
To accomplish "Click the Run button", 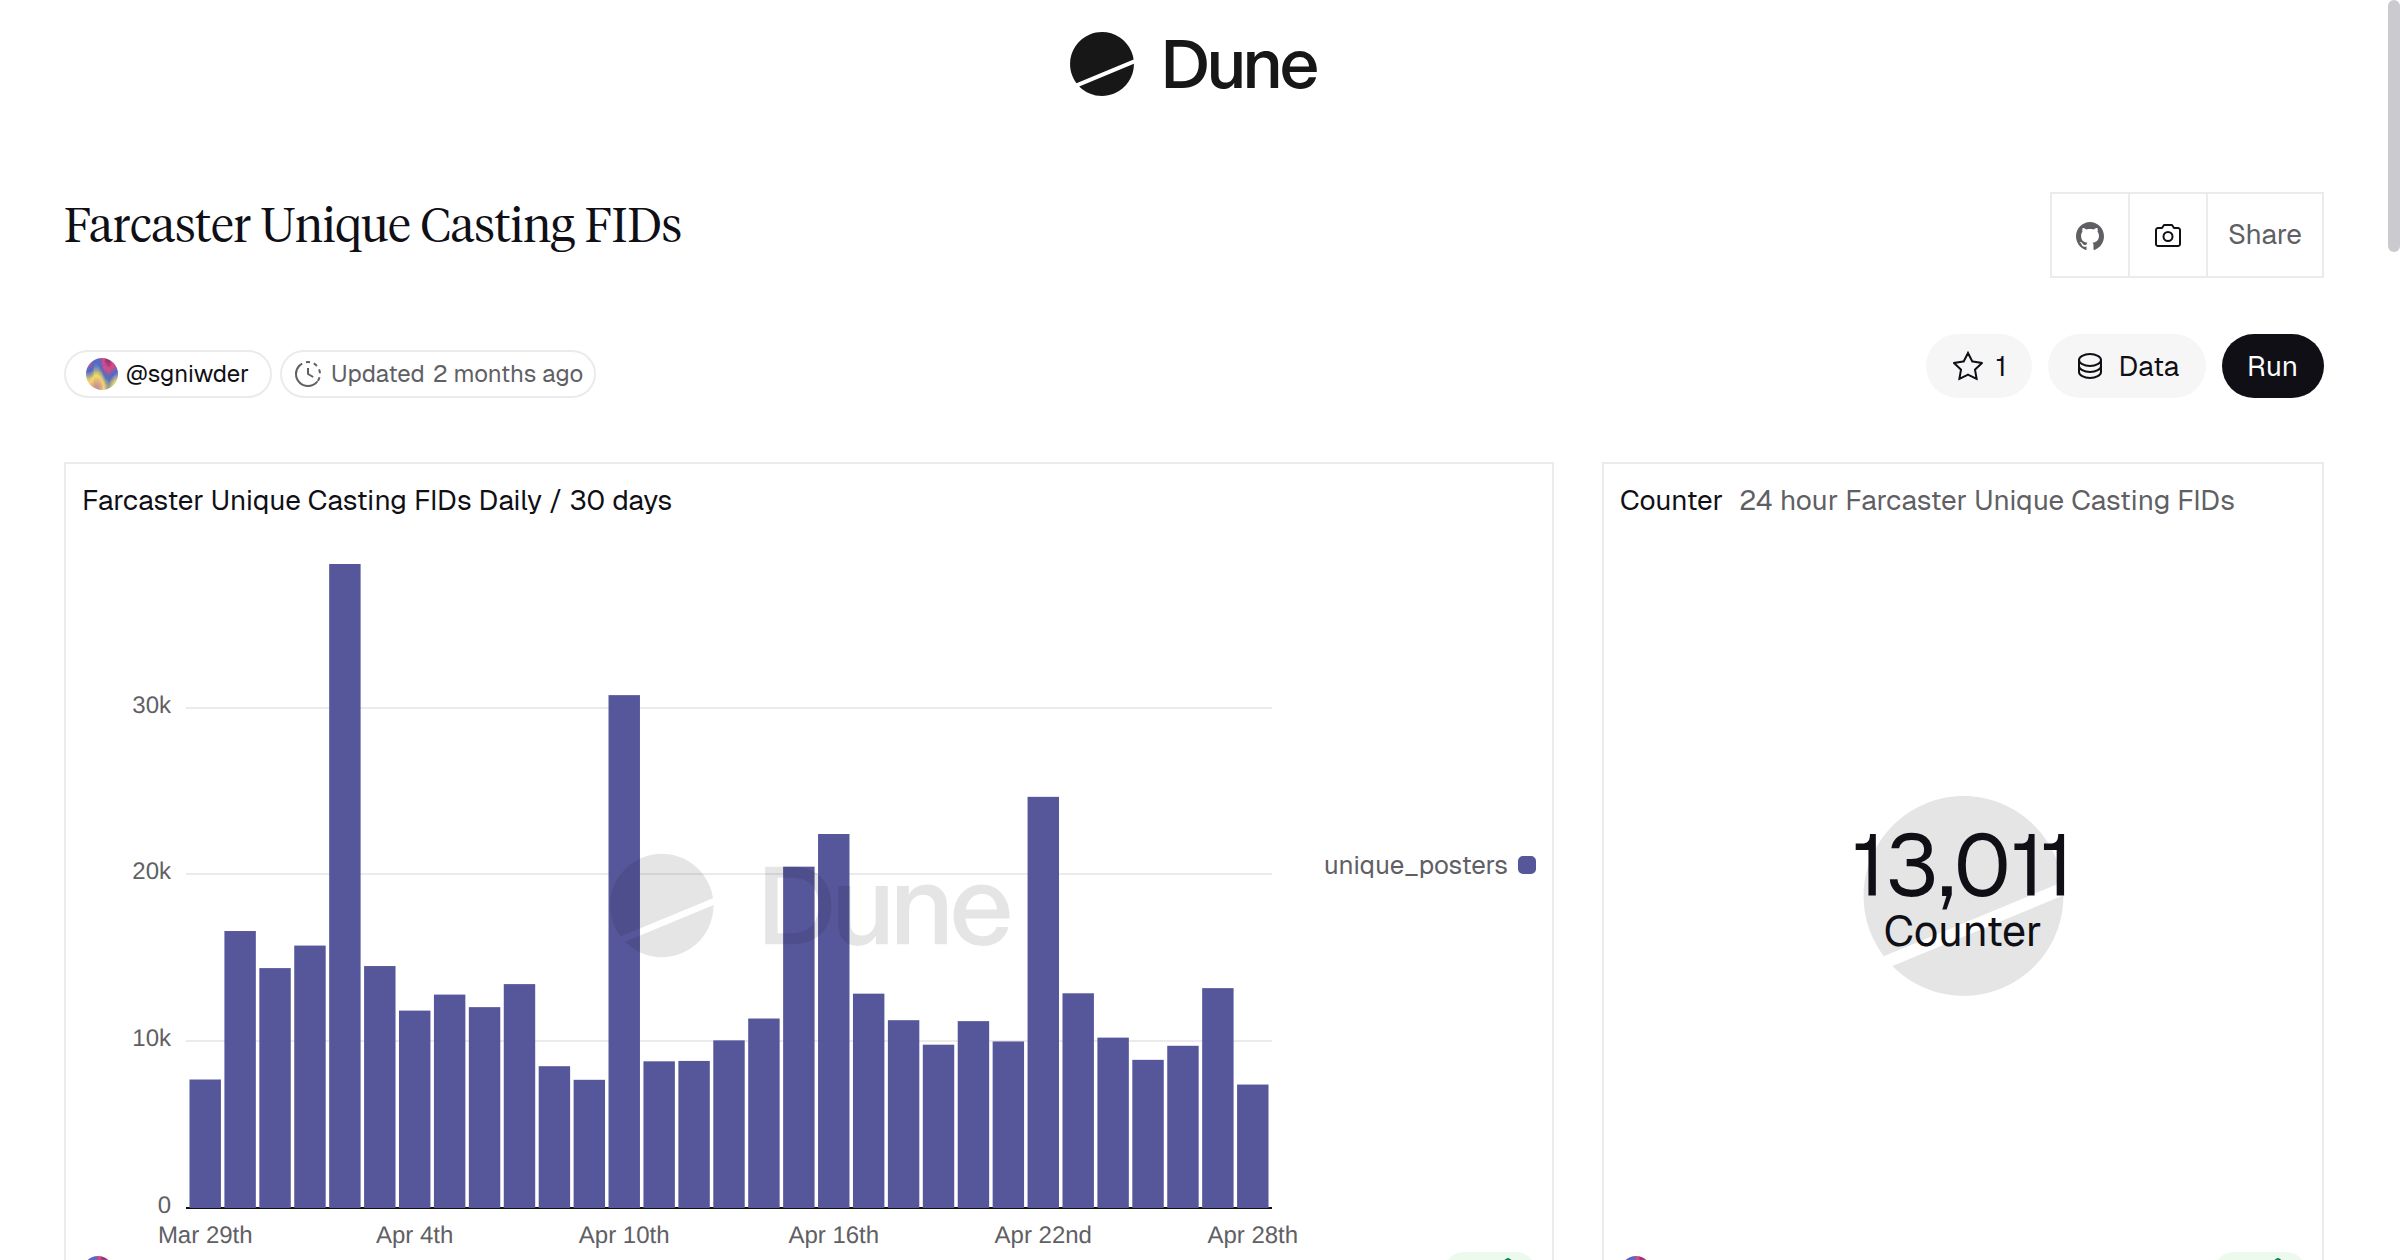I will coord(2272,366).
